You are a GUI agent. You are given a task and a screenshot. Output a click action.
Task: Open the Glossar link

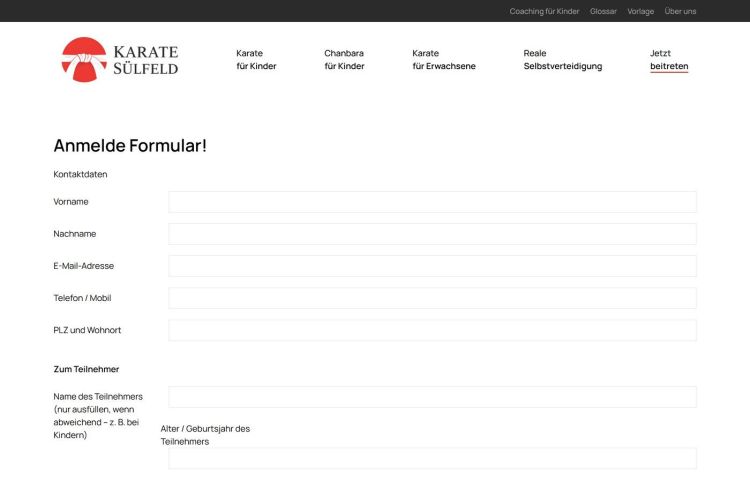point(603,11)
